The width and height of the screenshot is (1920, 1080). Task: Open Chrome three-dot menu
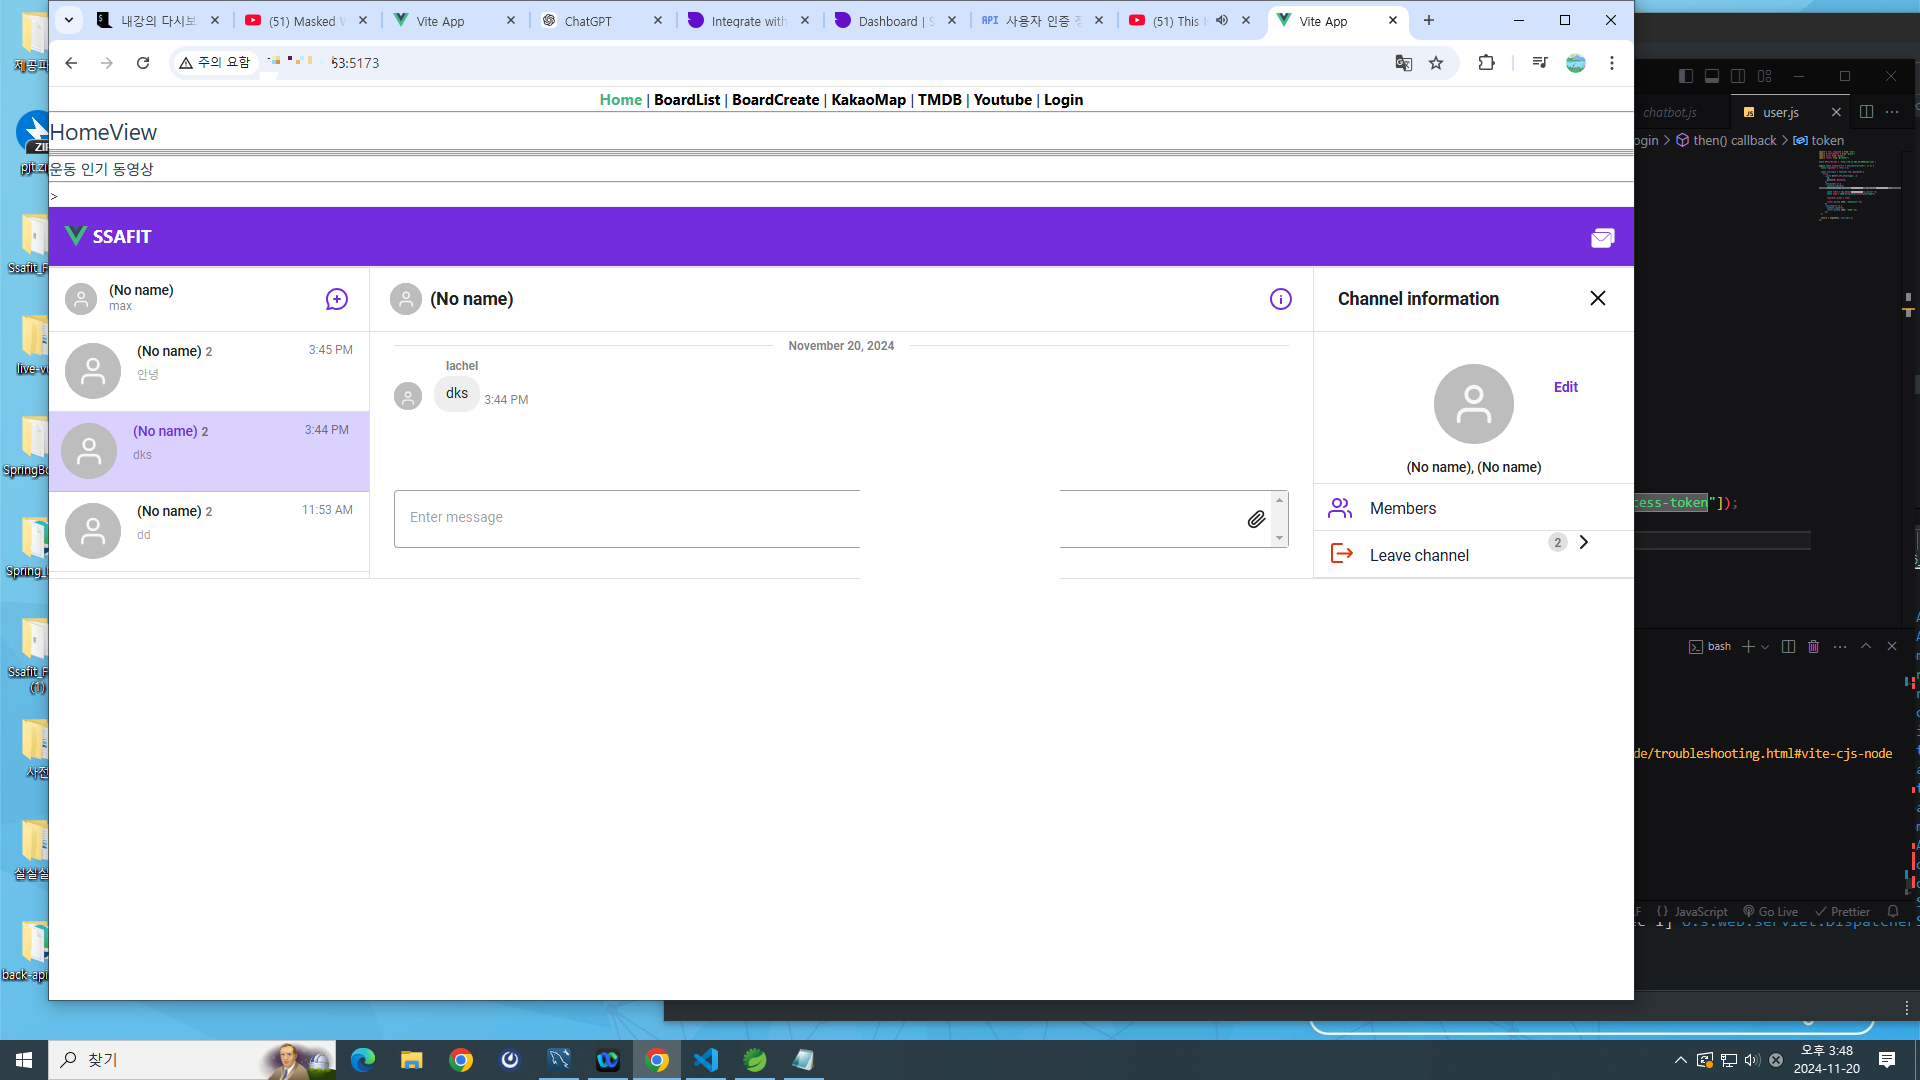(1612, 63)
